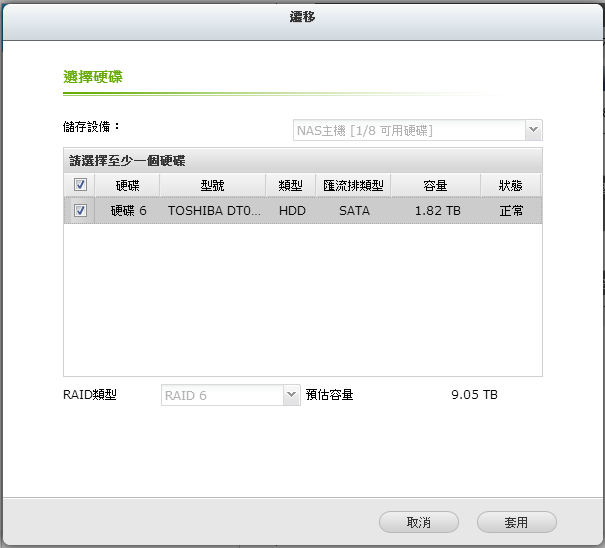Click the HDD type cell
The height and width of the screenshot is (548, 605).
click(x=291, y=211)
